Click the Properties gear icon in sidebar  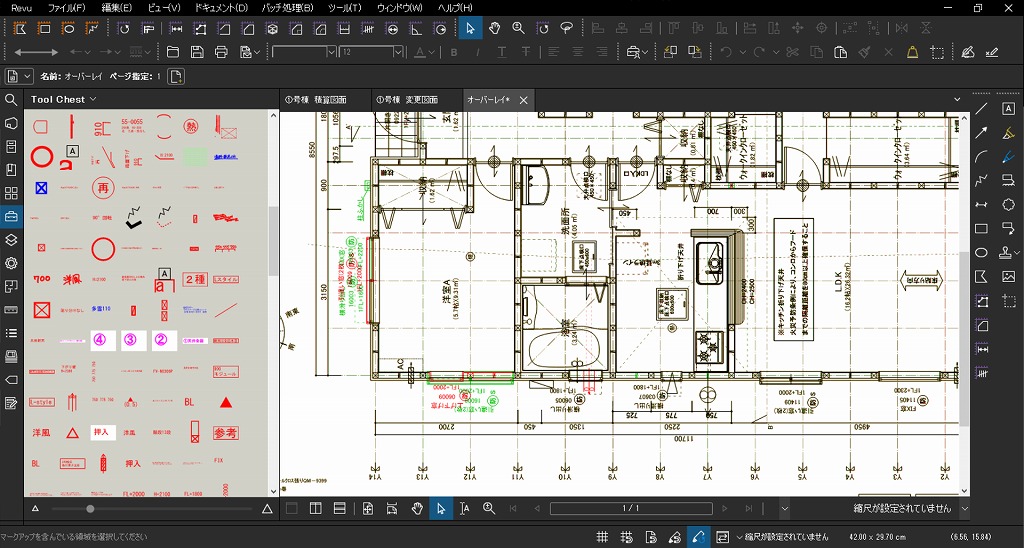(x=11, y=263)
